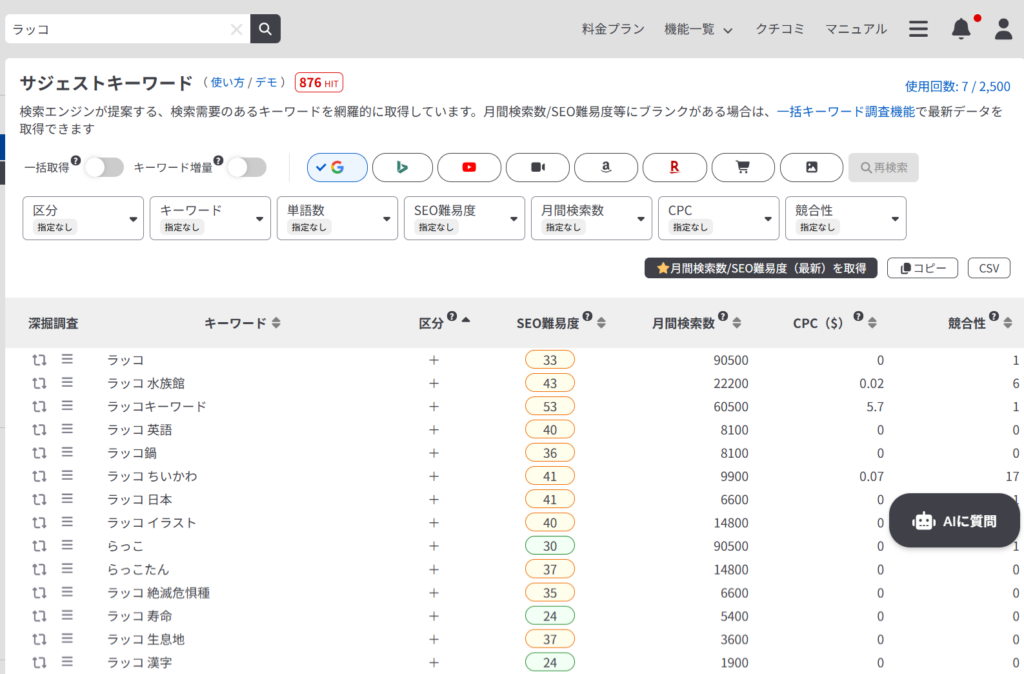1024x674 pixels.
Task: Choose Amazon as keyword source
Action: tap(605, 167)
